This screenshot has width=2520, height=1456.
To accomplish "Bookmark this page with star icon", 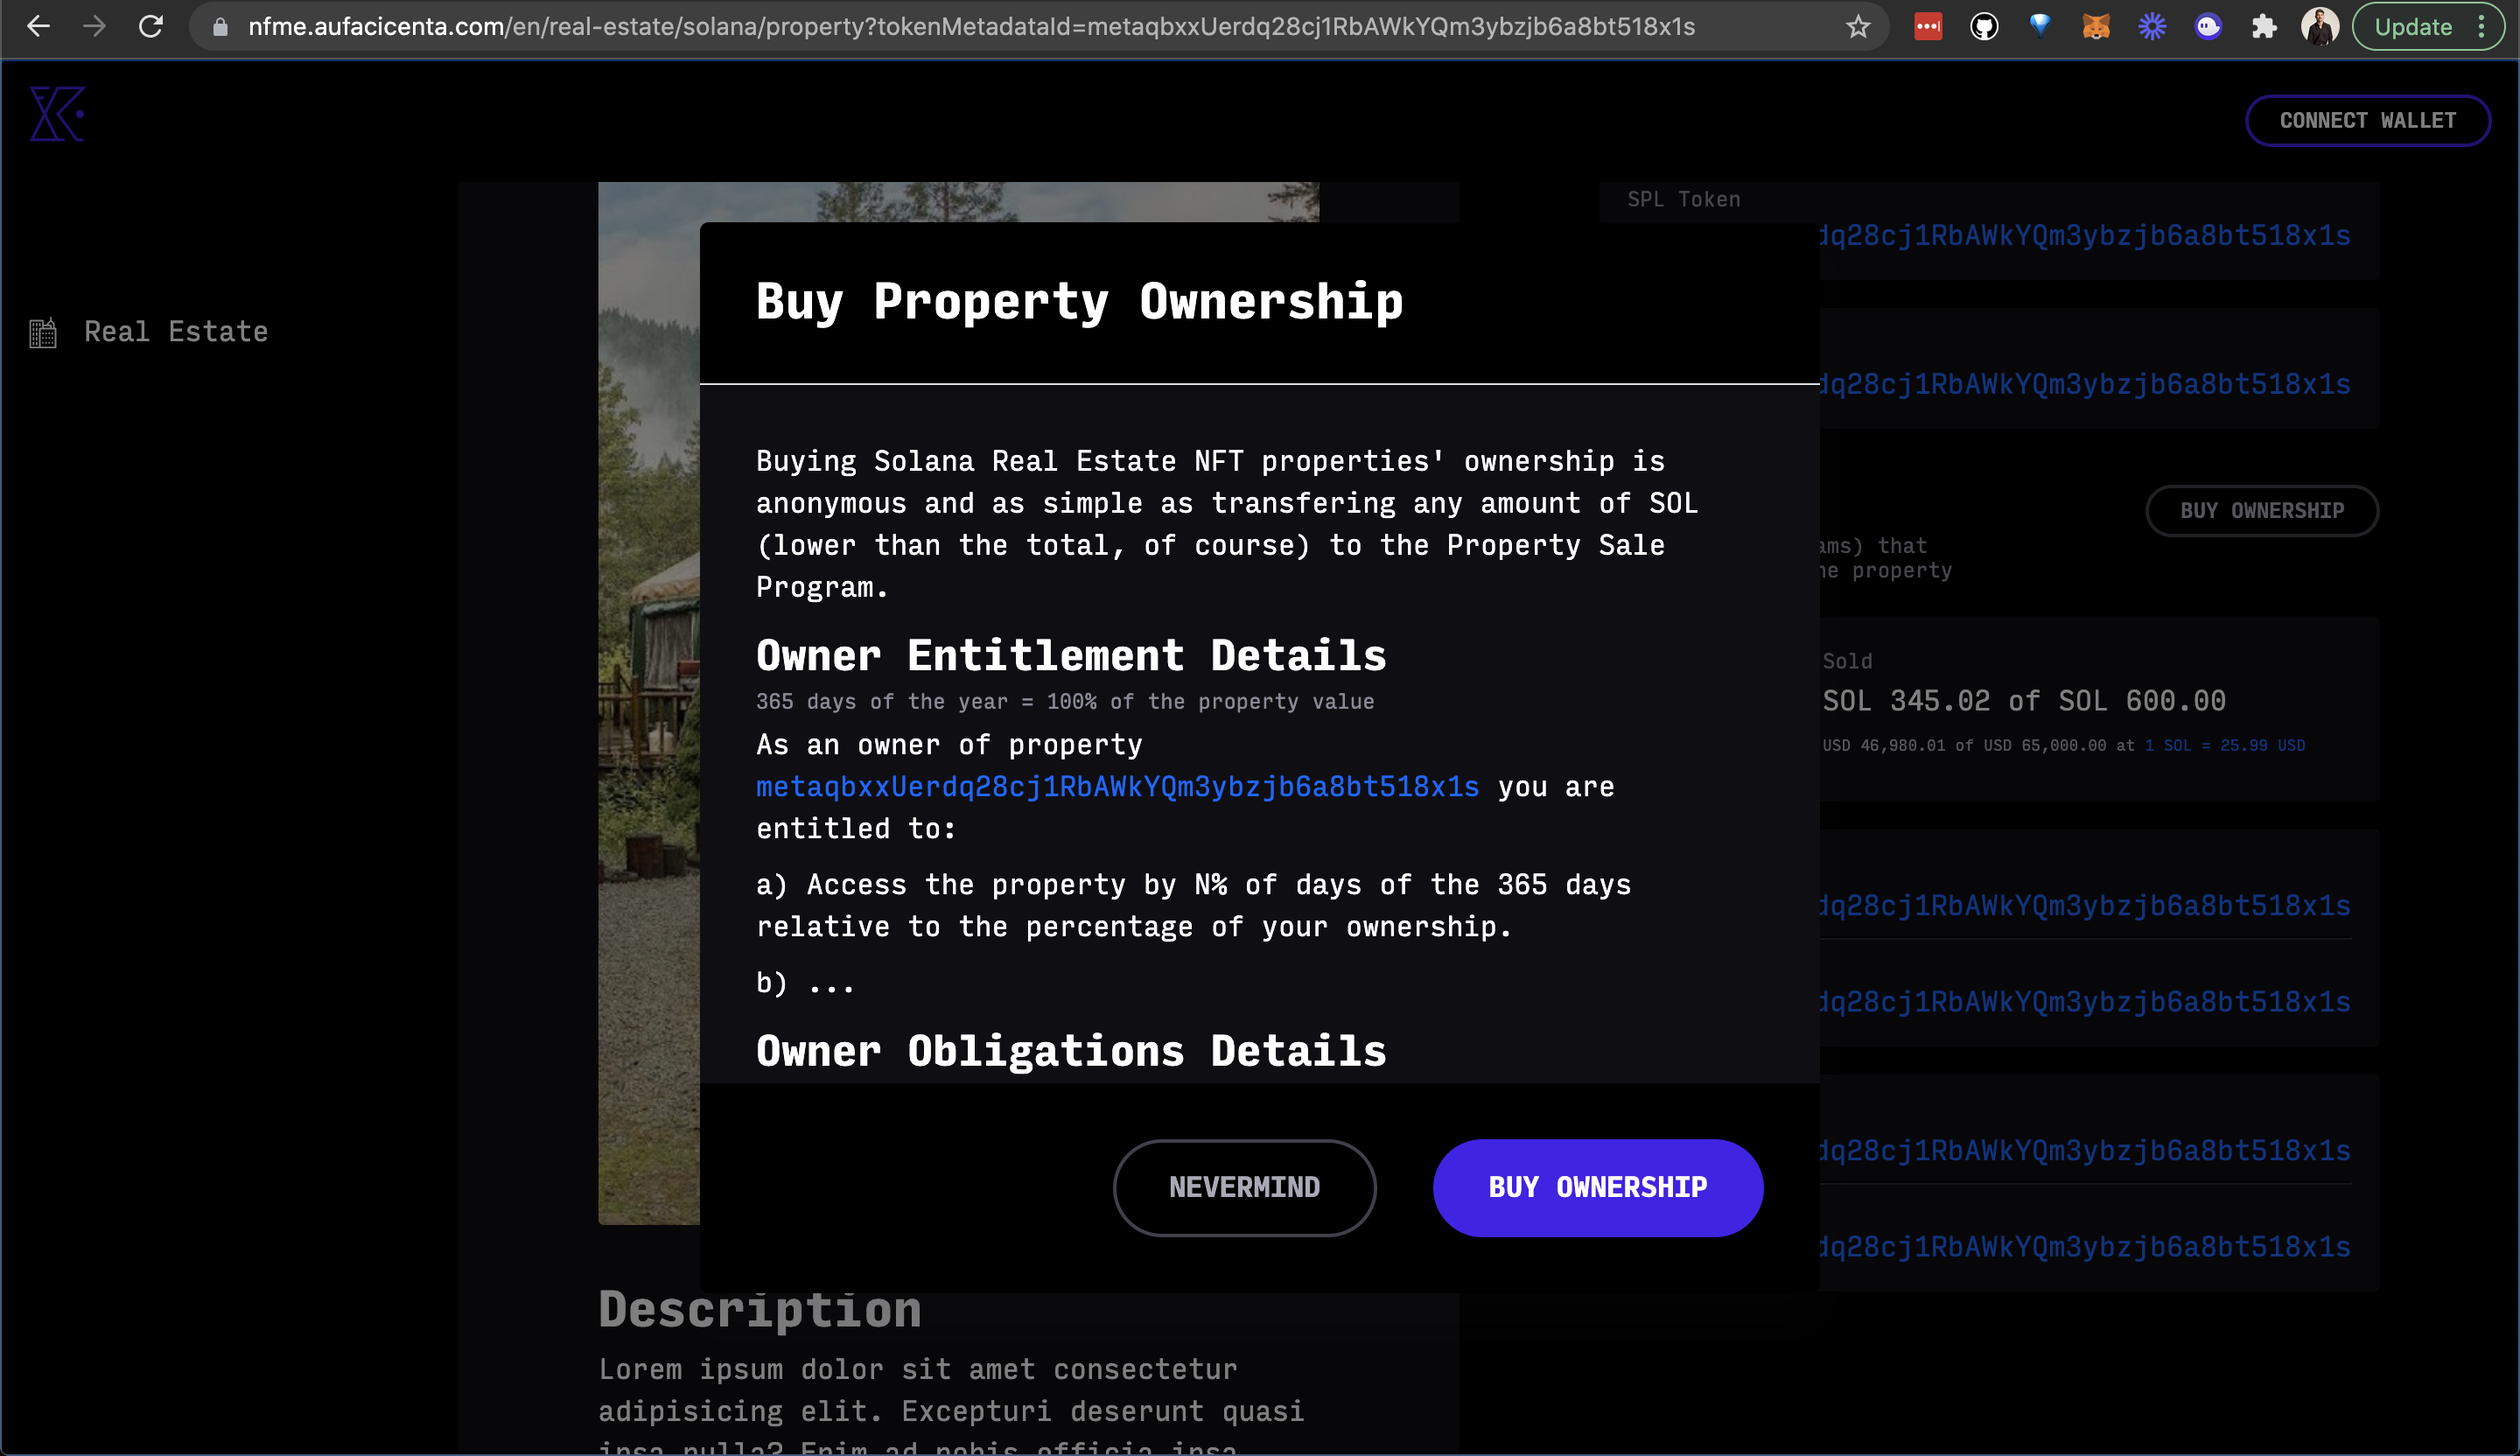I will tap(1858, 27).
